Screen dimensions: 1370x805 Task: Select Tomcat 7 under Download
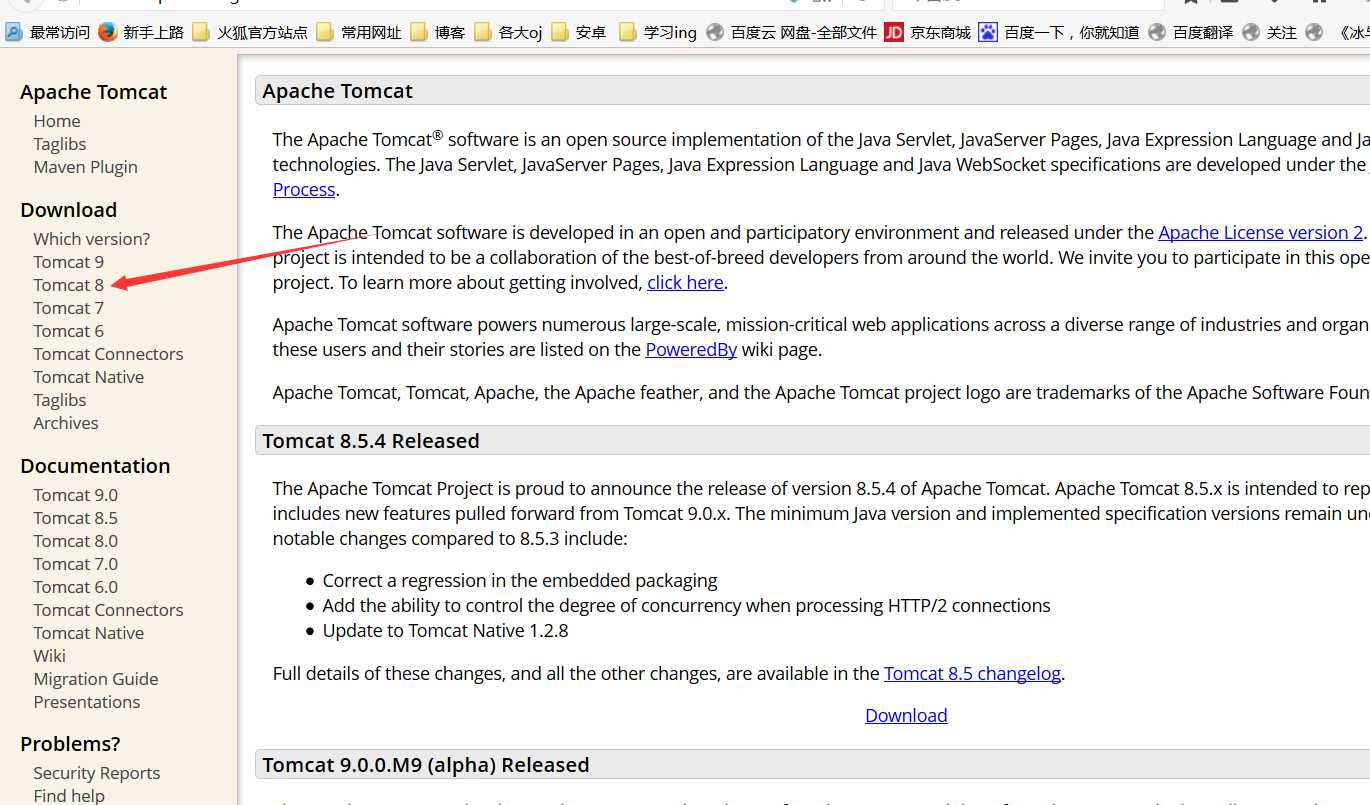pos(69,308)
